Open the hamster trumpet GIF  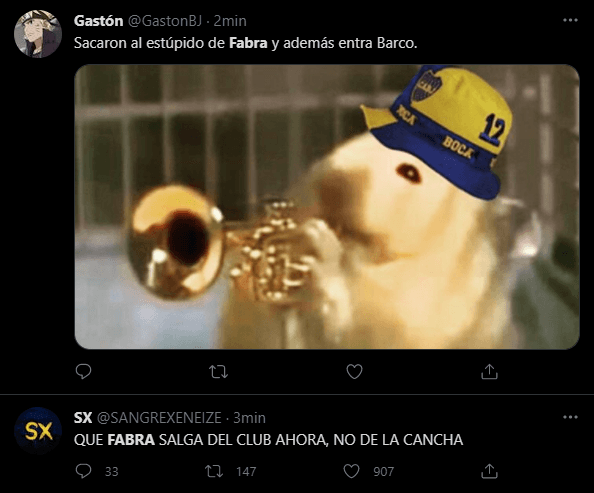coord(327,207)
